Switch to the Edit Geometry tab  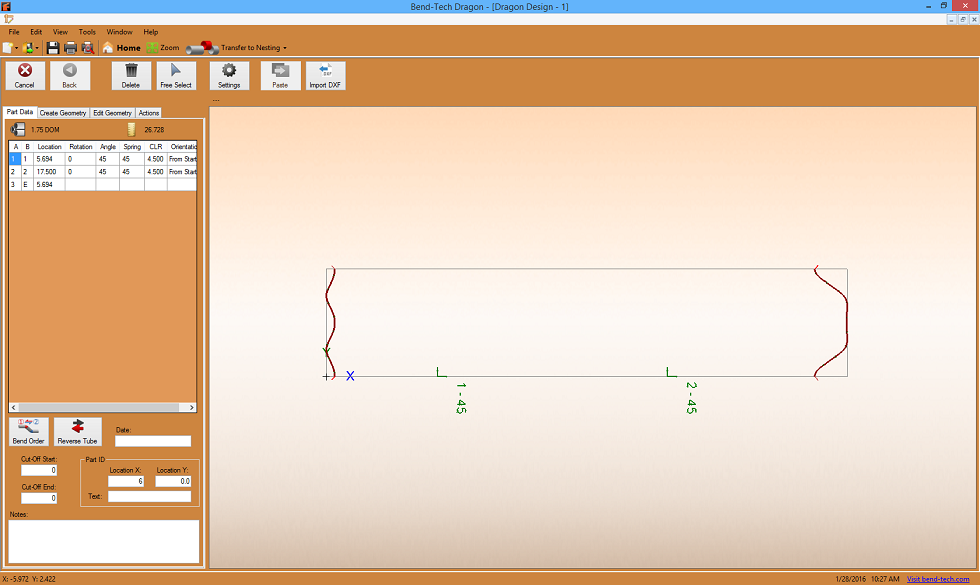(x=112, y=113)
